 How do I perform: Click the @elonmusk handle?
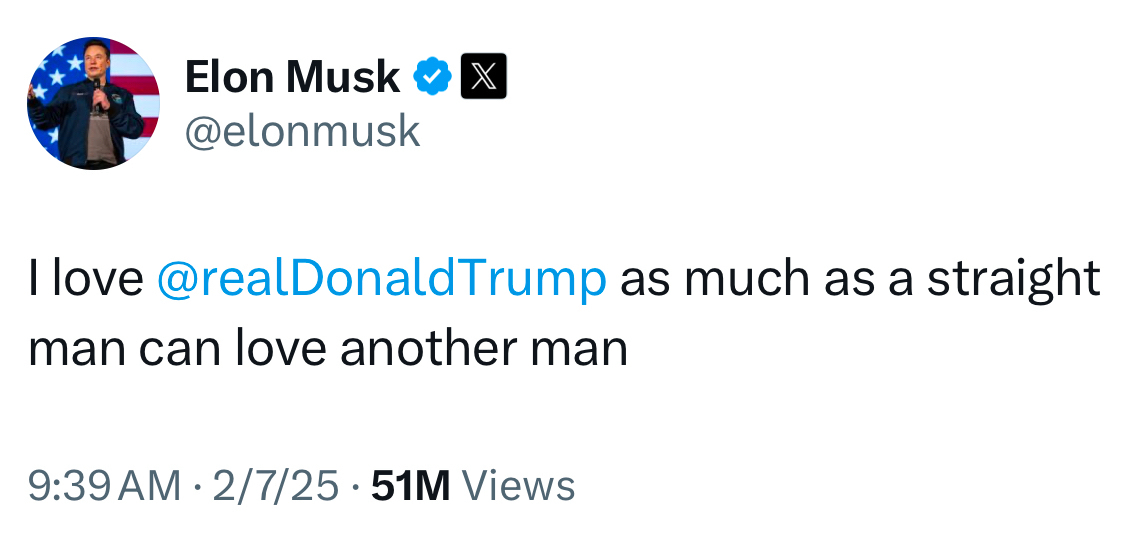tap(302, 131)
